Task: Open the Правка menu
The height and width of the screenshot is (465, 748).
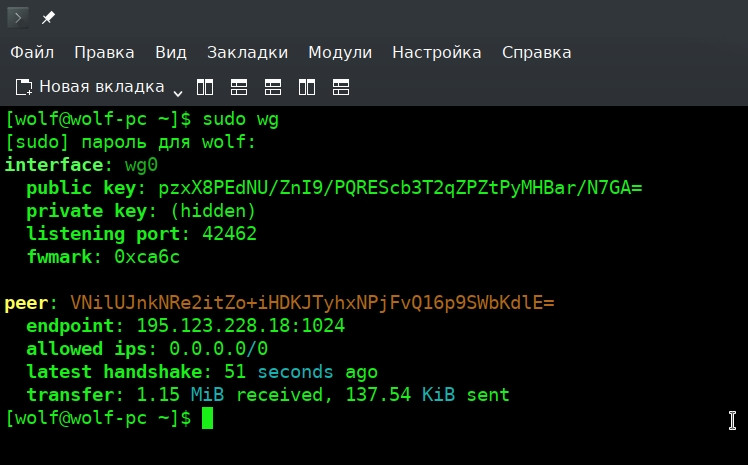Action: point(104,52)
